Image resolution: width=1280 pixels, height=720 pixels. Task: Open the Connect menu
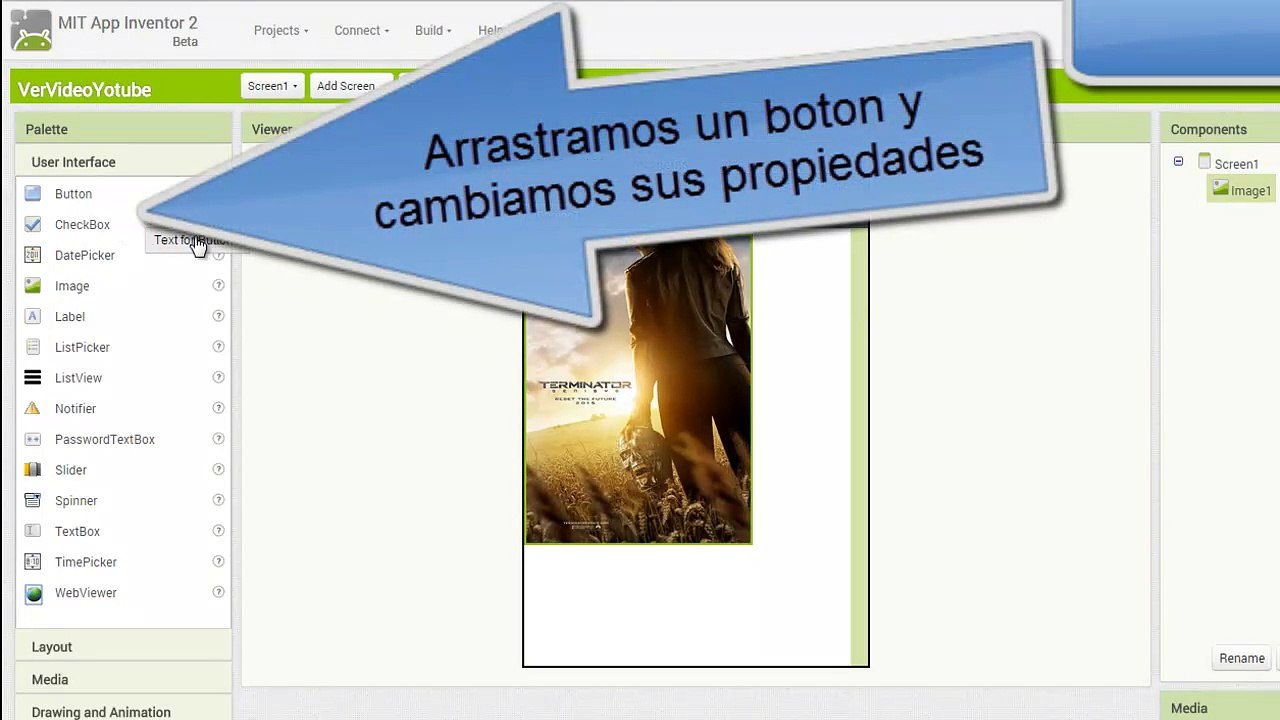point(362,30)
